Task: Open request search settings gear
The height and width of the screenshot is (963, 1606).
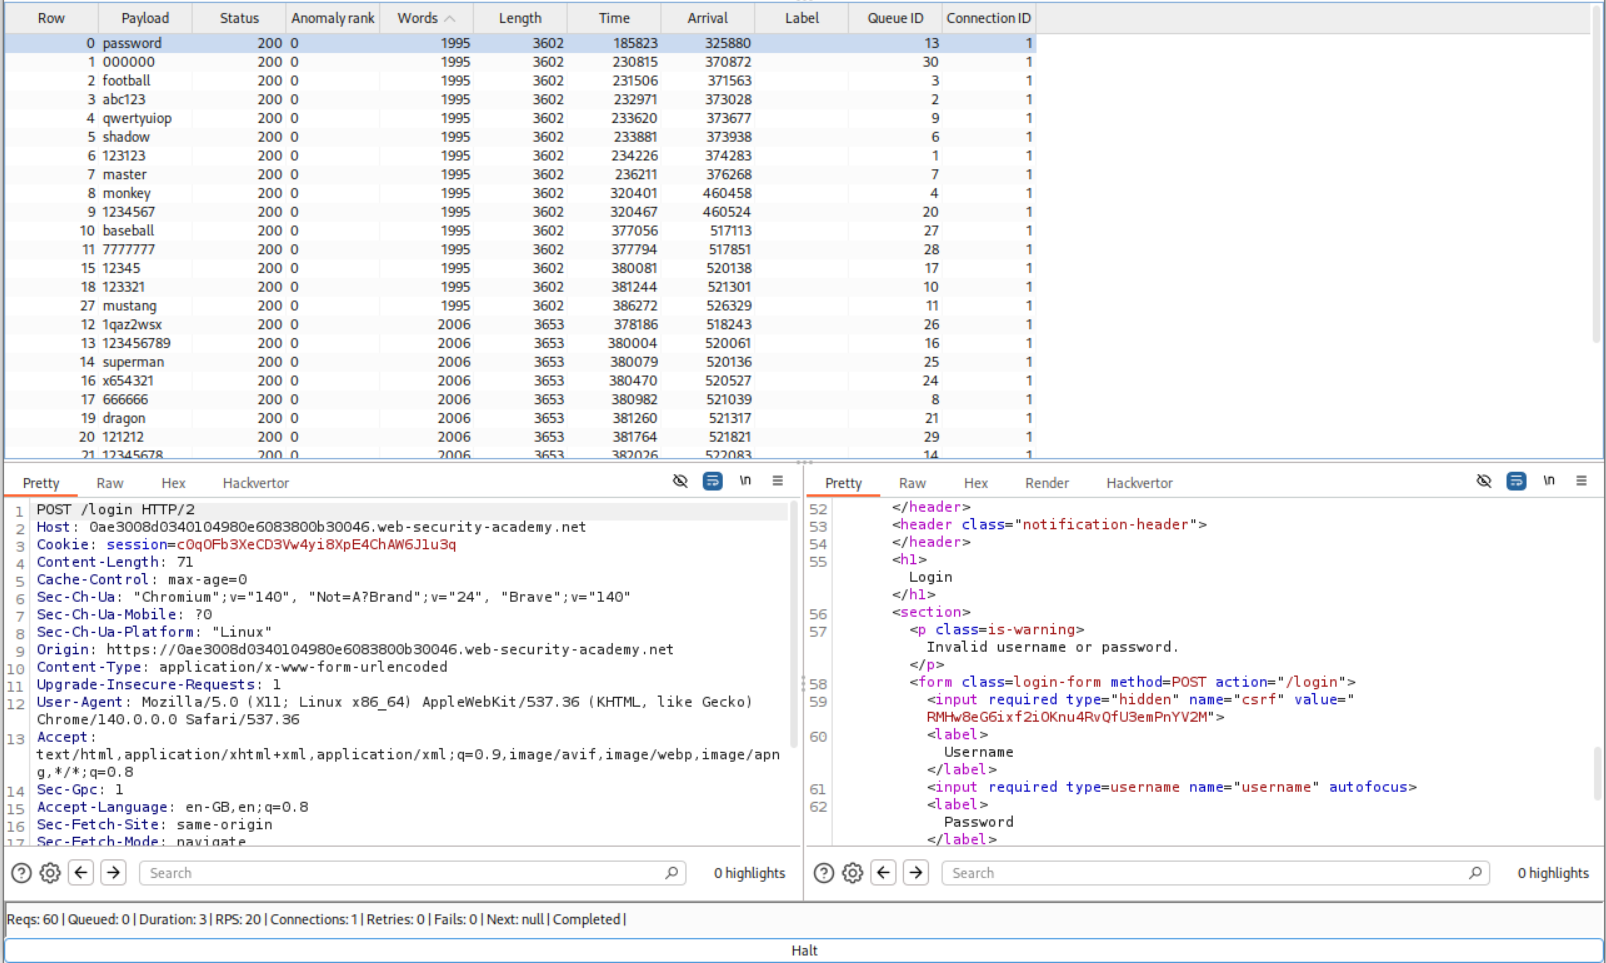Action: pos(50,873)
